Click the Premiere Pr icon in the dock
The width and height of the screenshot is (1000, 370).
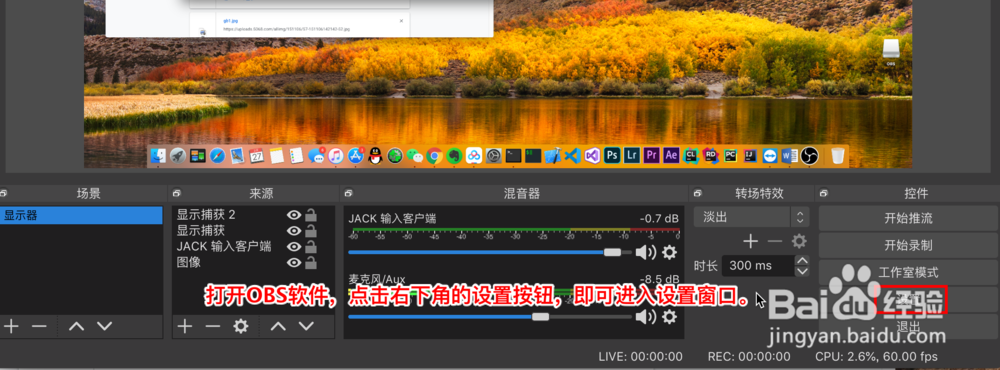pyautogui.click(x=652, y=155)
